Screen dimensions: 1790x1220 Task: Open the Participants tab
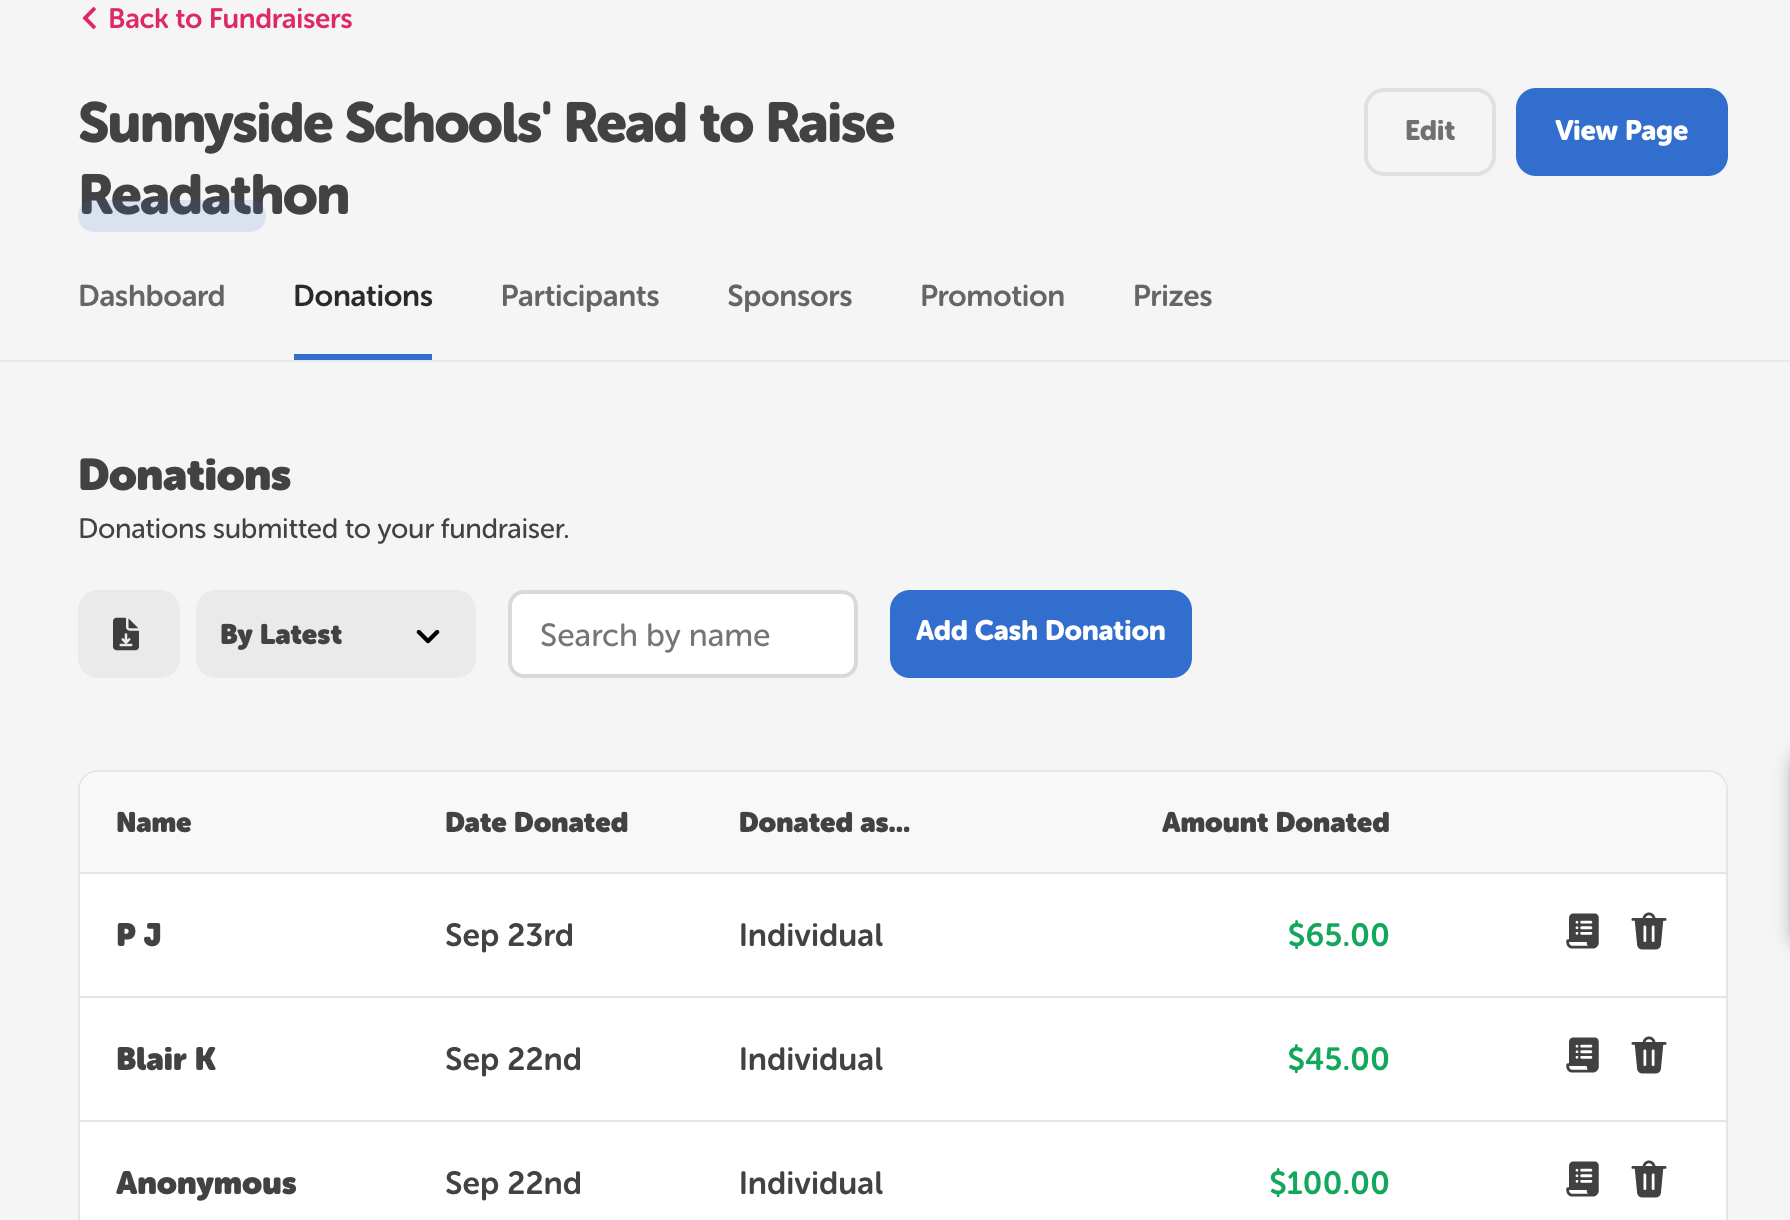click(x=579, y=296)
